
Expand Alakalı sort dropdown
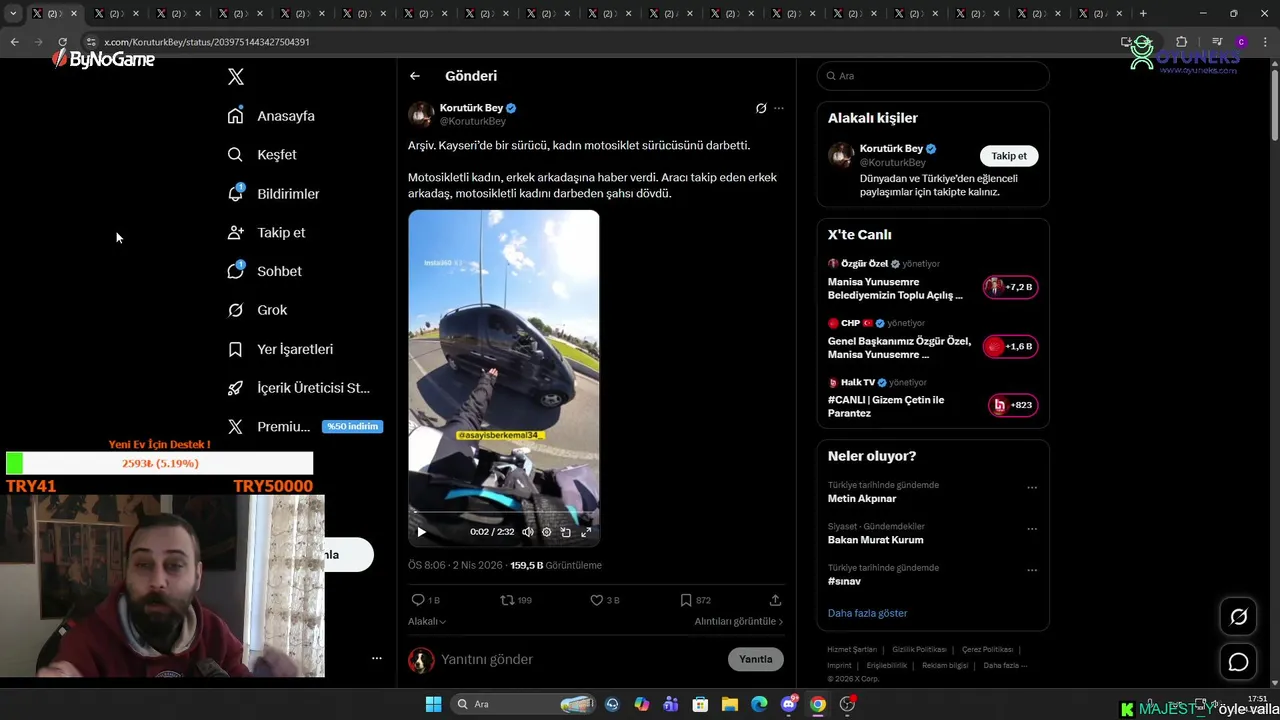click(427, 621)
